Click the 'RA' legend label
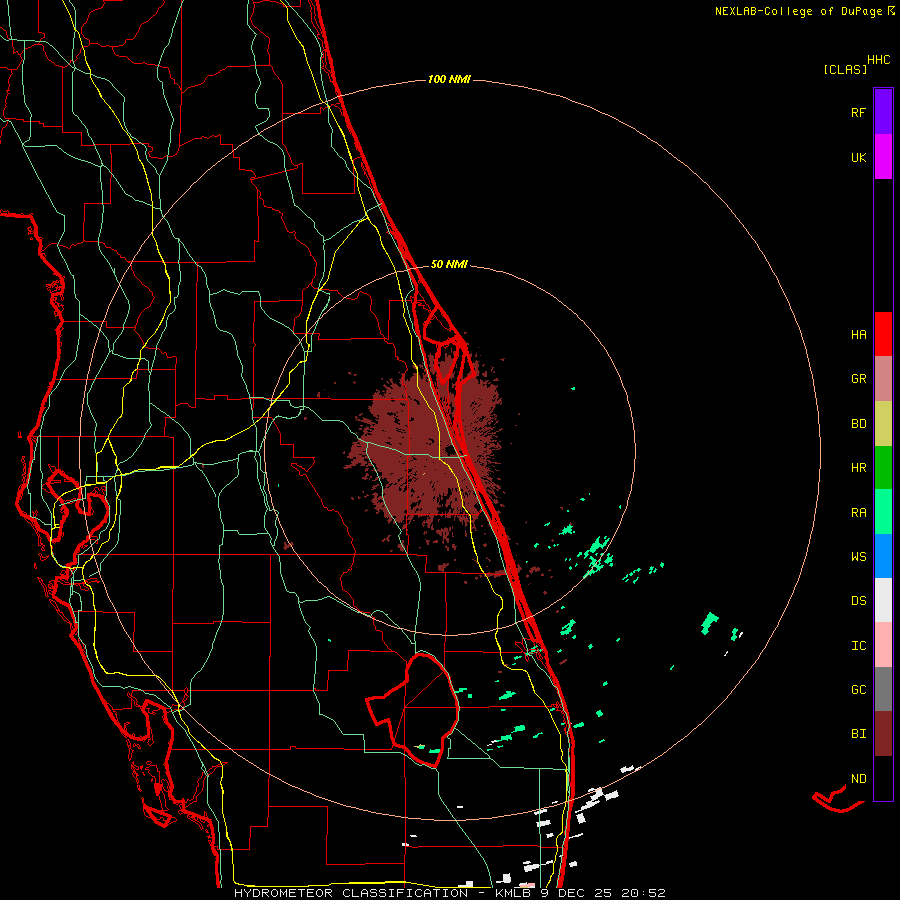 (858, 512)
